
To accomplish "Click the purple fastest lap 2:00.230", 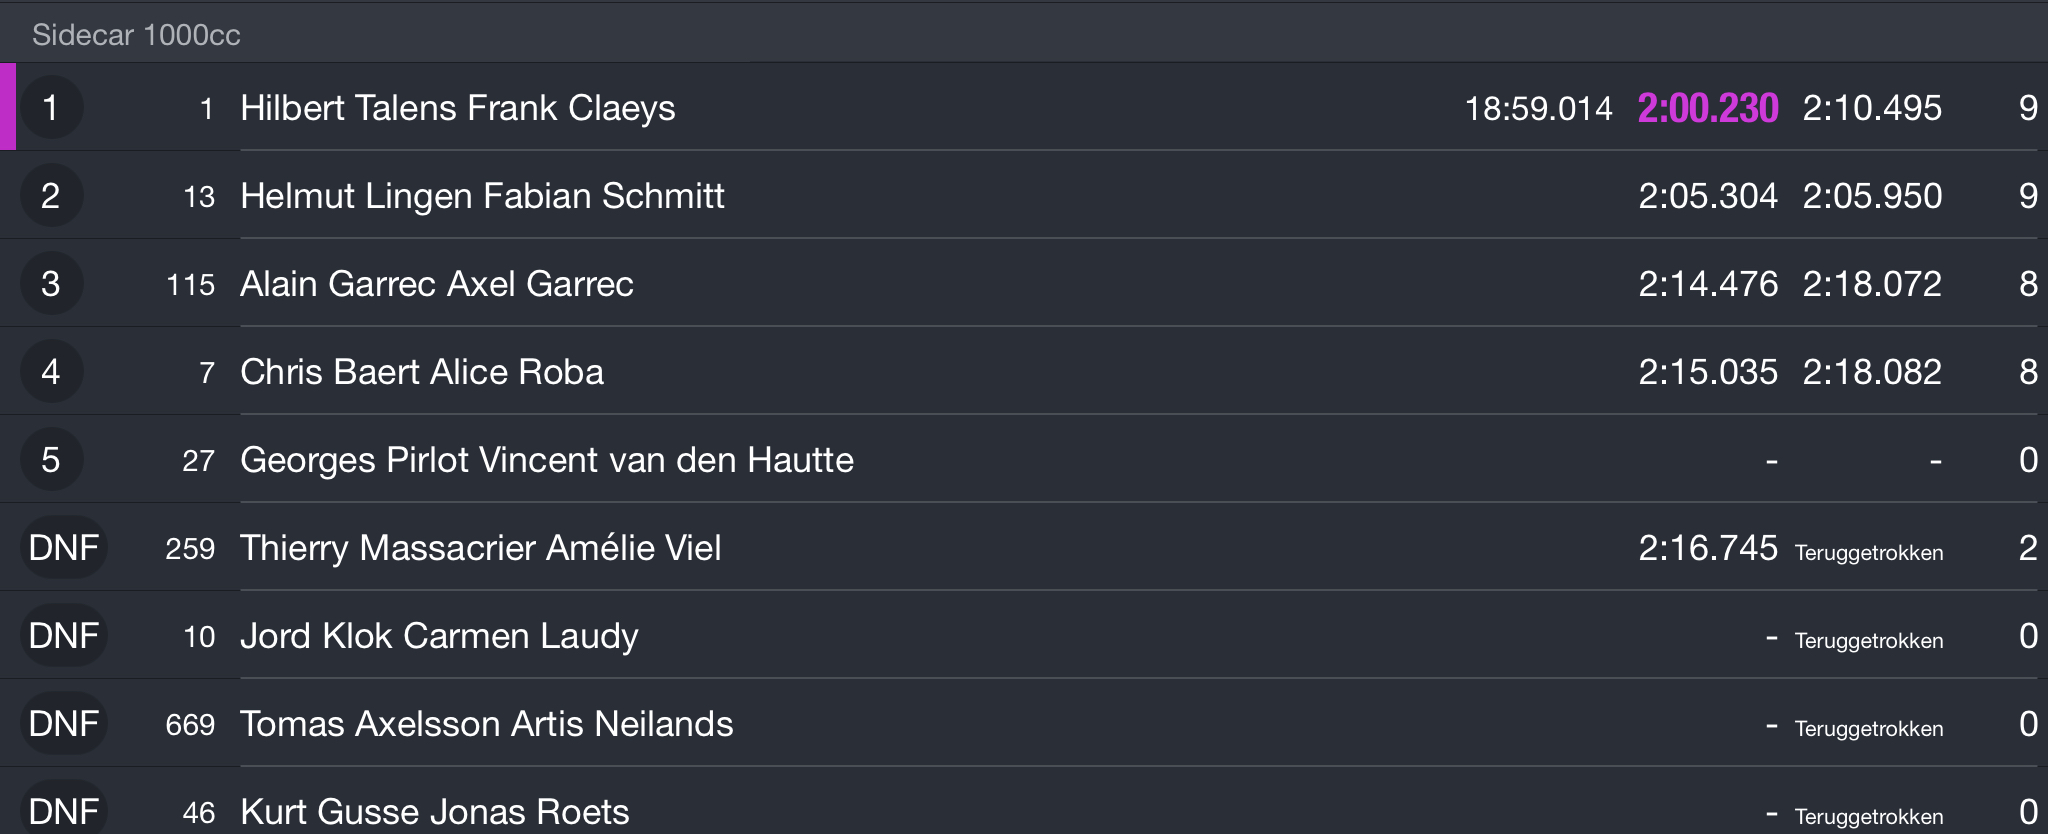I will click(x=1708, y=108).
